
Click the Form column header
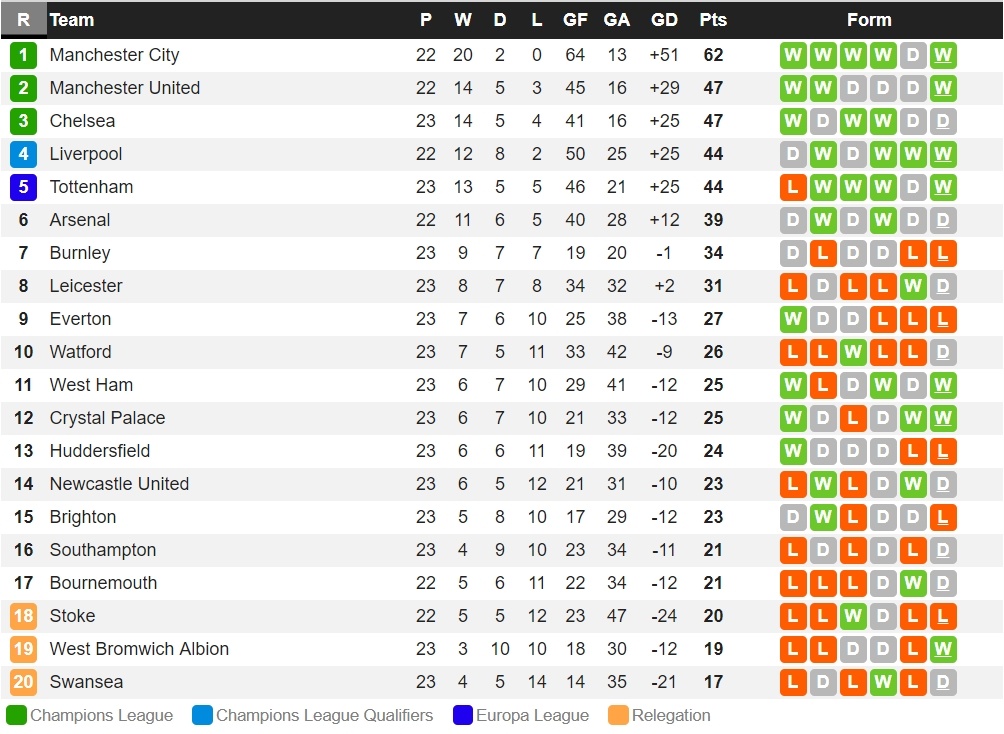(x=868, y=20)
